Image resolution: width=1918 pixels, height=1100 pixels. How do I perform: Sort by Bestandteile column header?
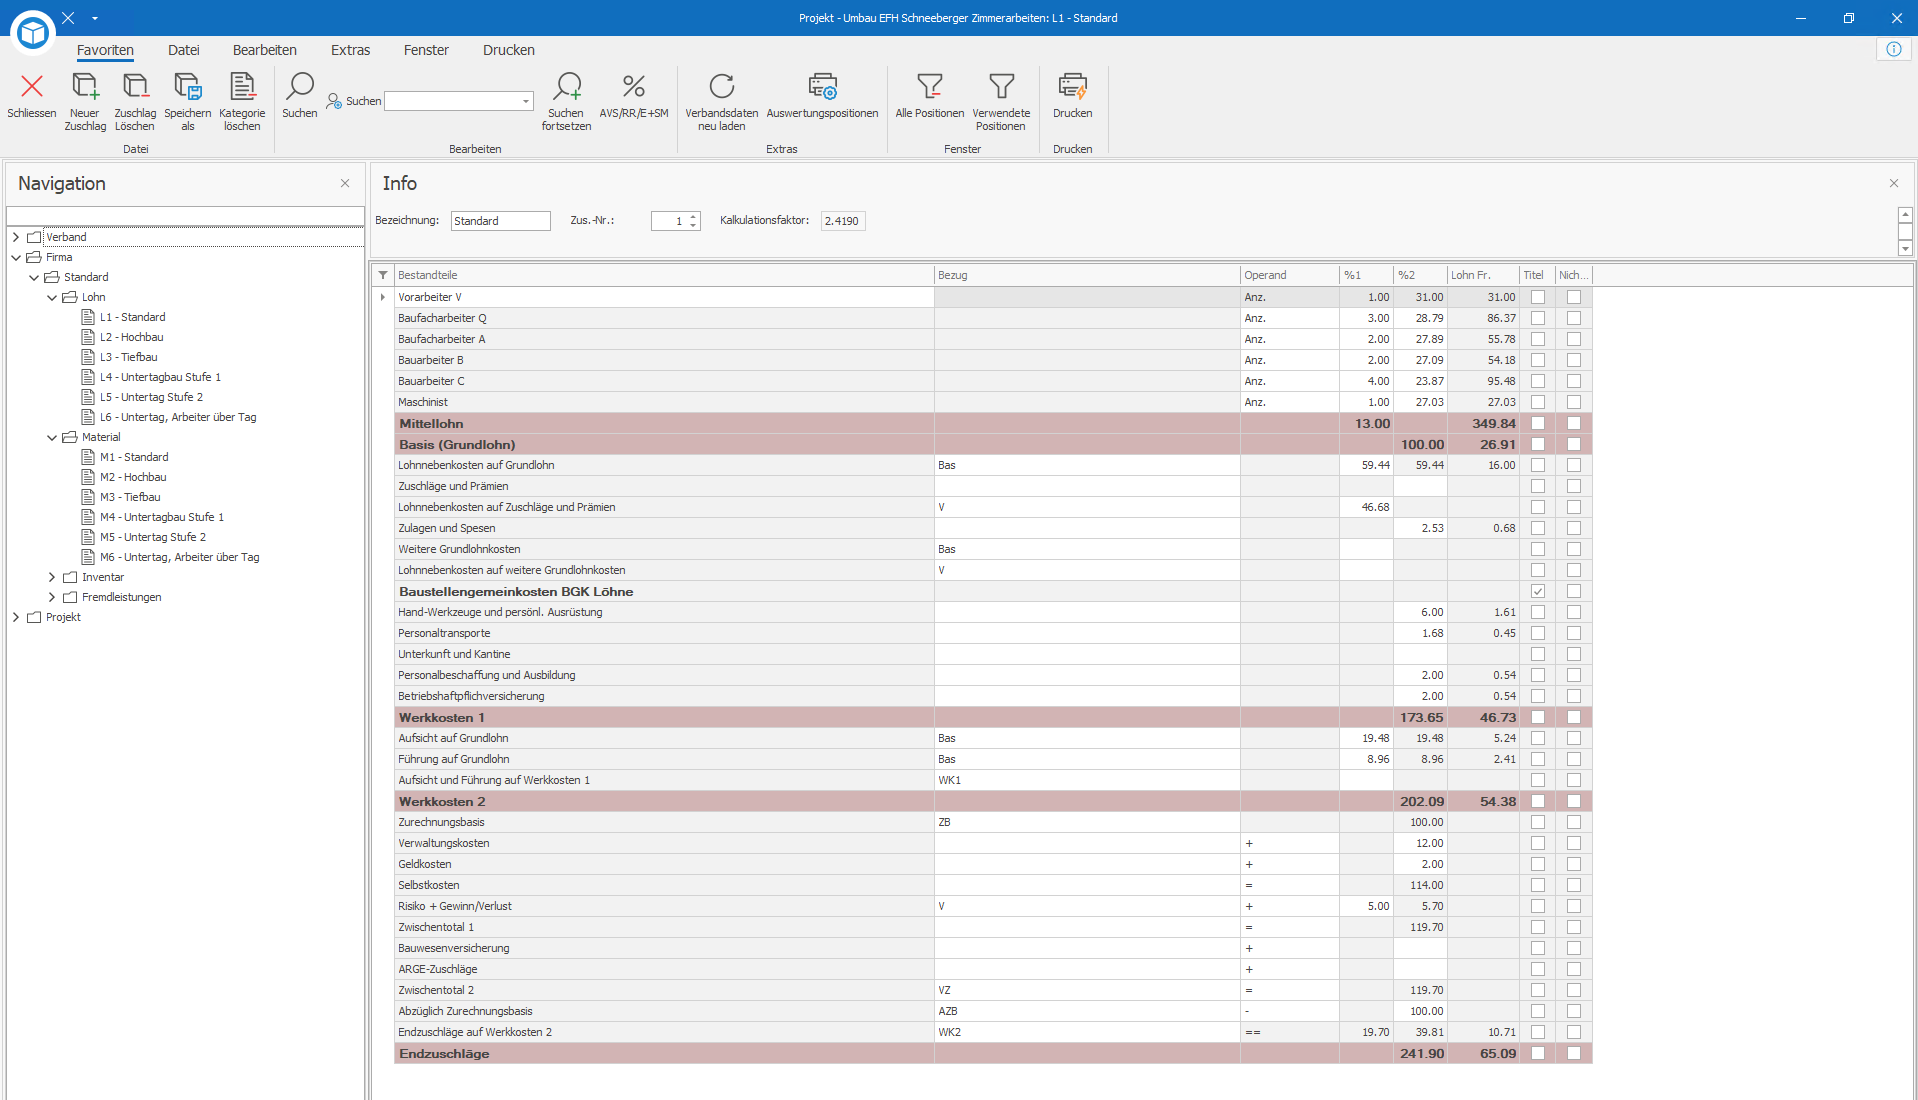[x=664, y=275]
